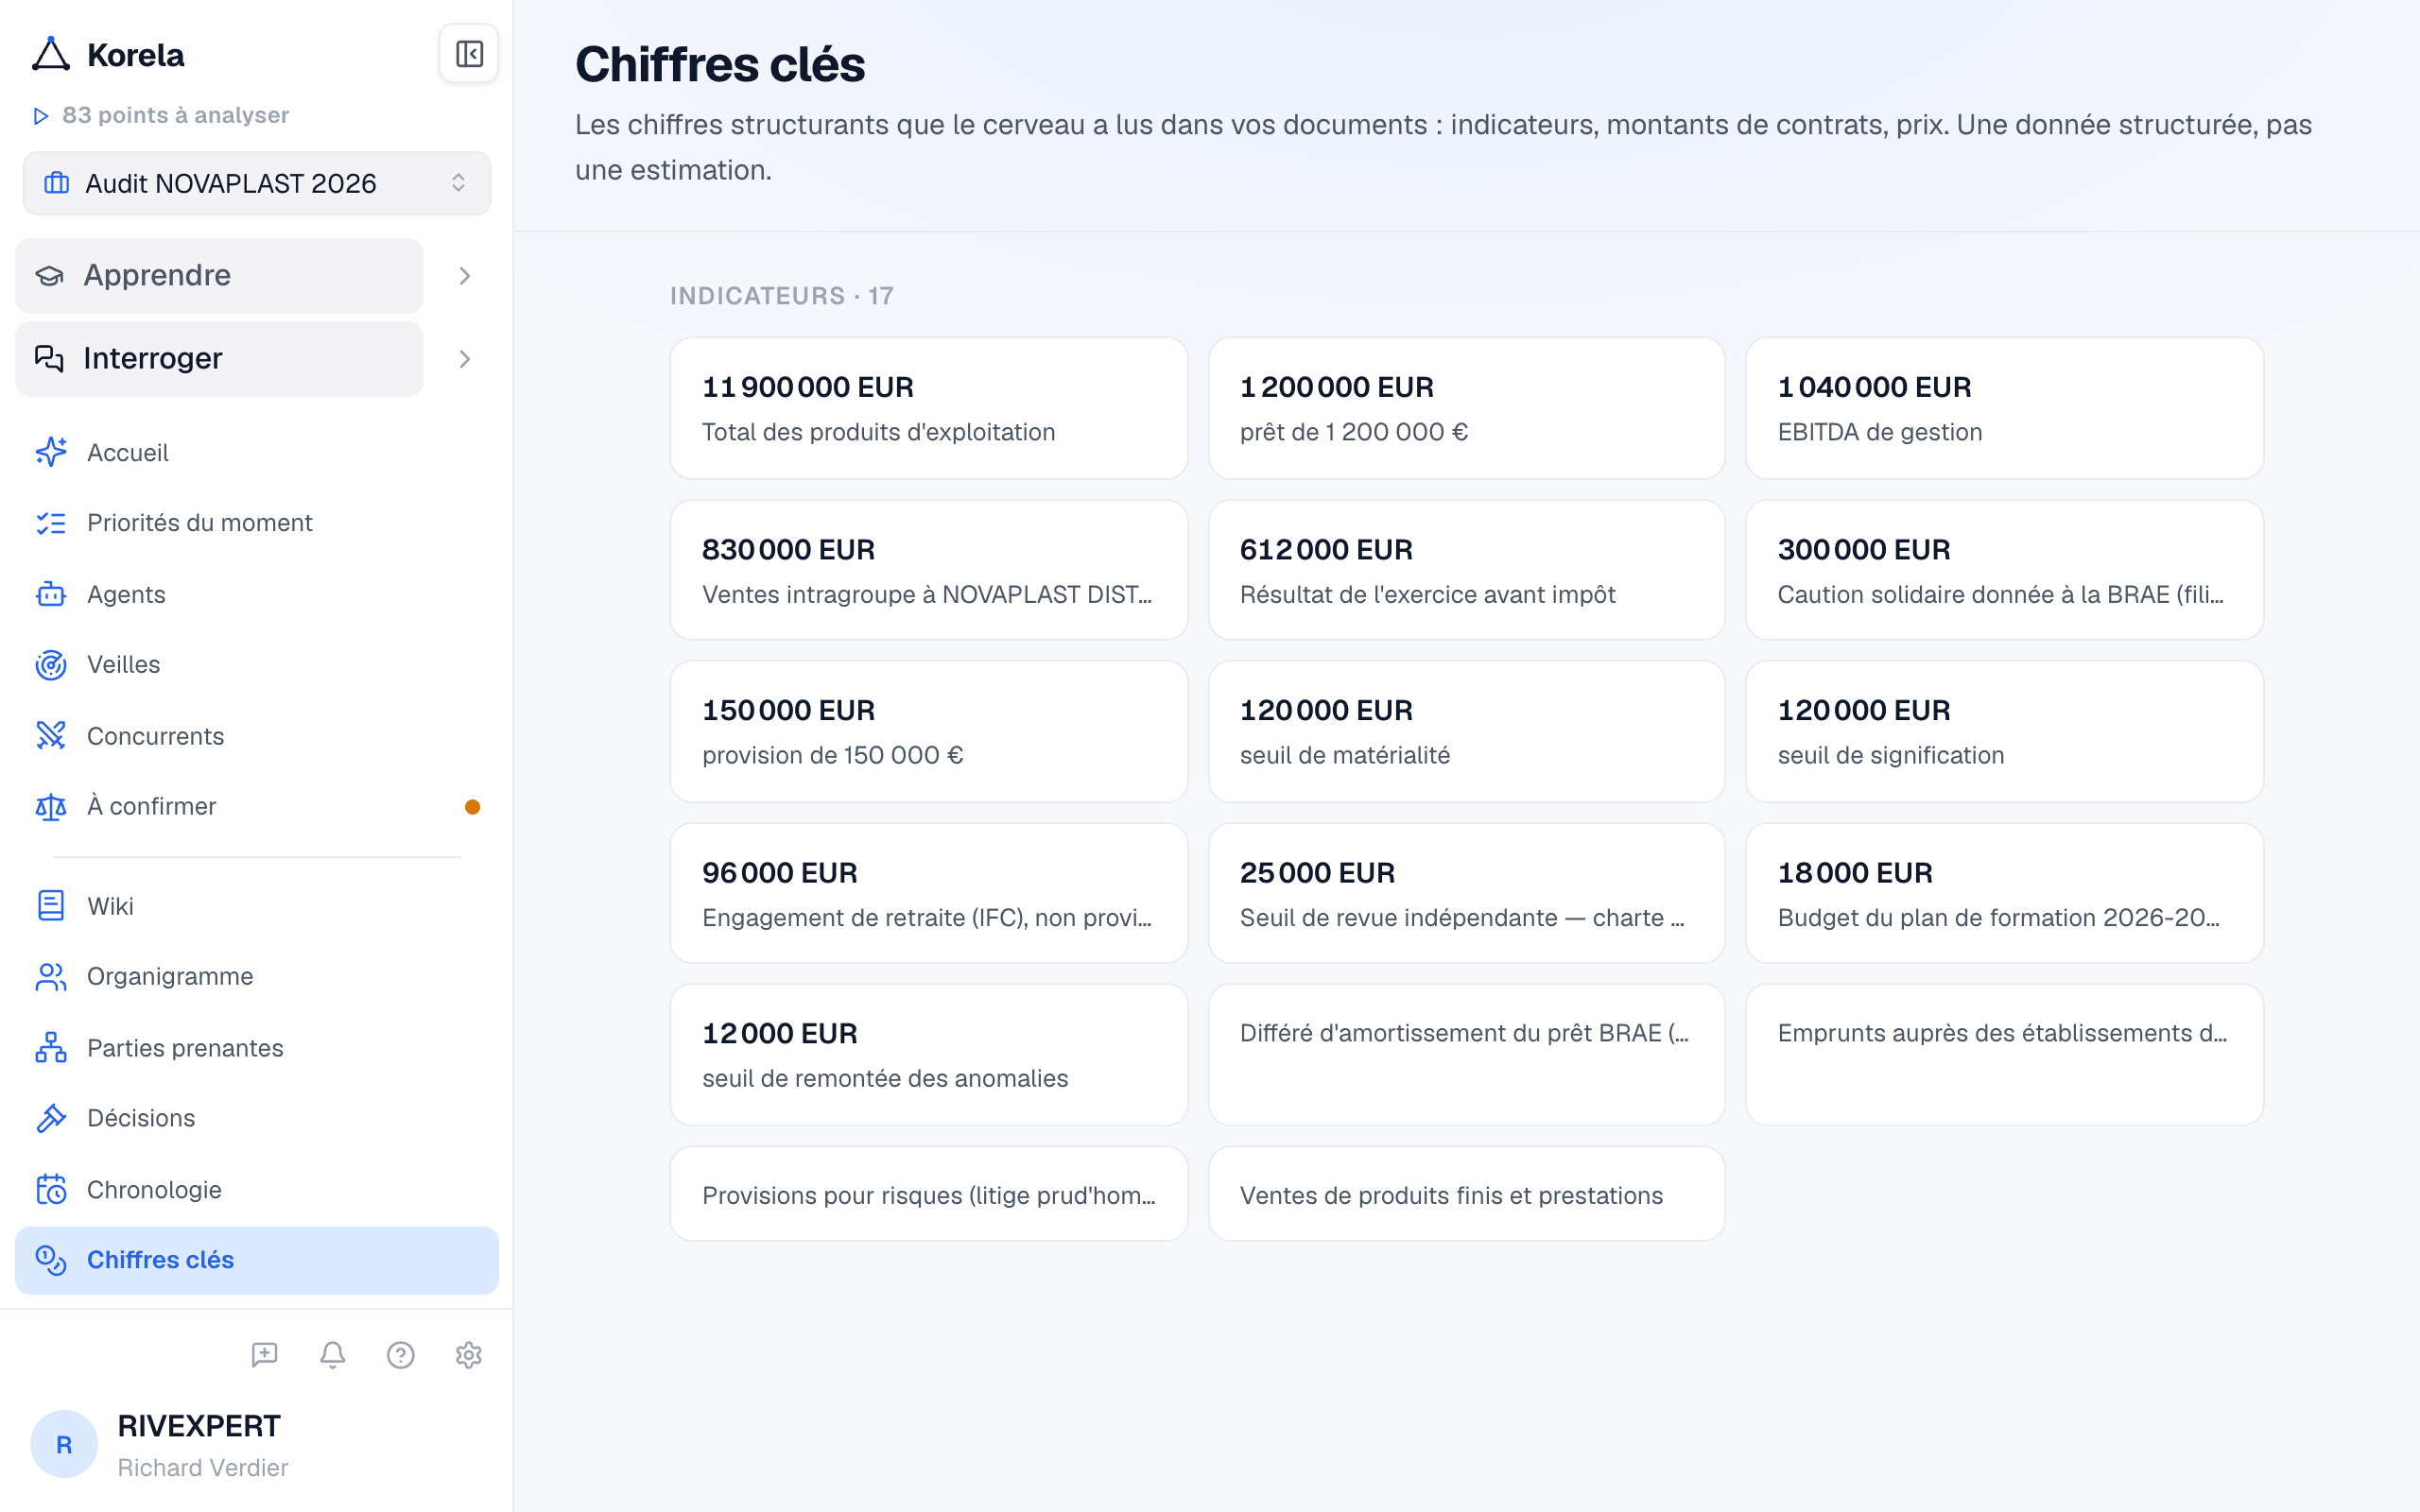Image resolution: width=2420 pixels, height=1512 pixels.
Task: Expand the Interroger section chevron
Action: click(464, 359)
